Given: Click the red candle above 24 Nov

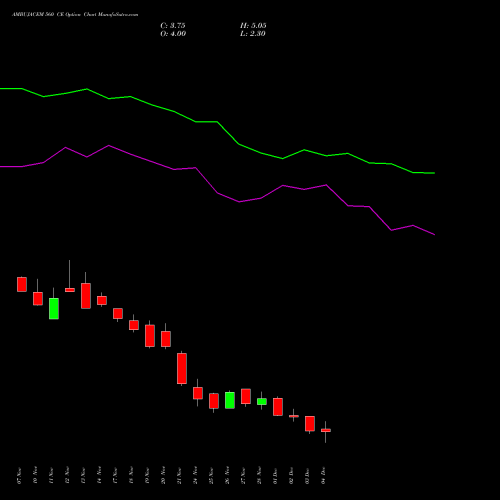Looking at the screenshot, I should click(198, 393).
